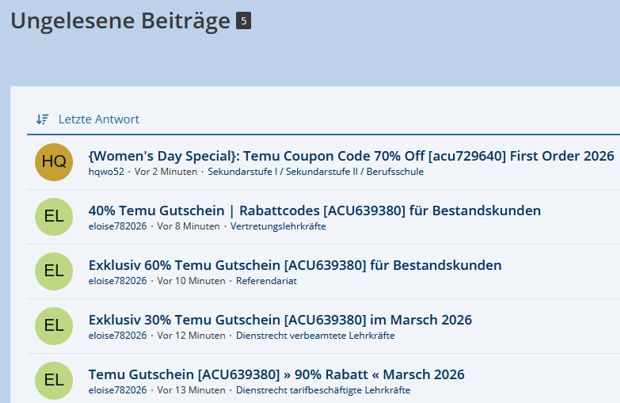Visit the hqwo52 user profile link

click(x=106, y=172)
